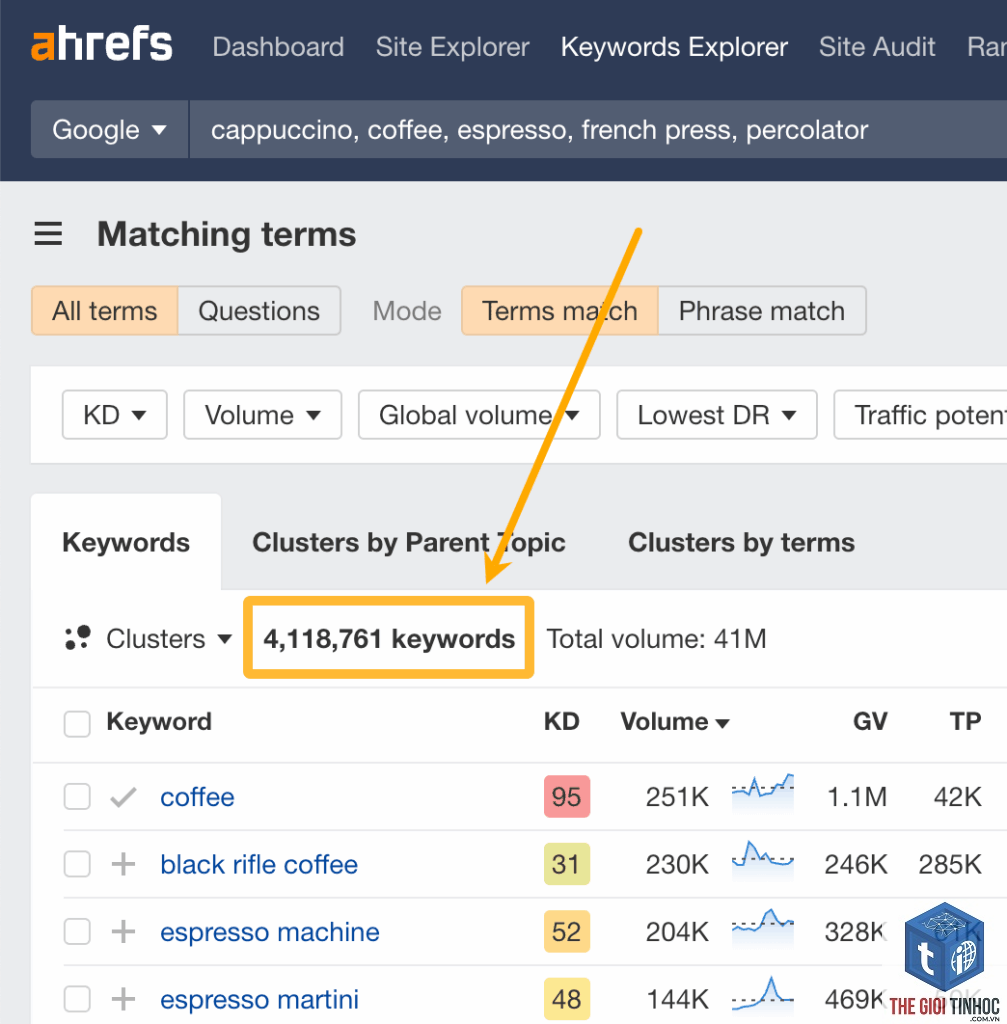This screenshot has height=1024, width=1007.
Task: Open the black rifle coffee link
Action: 259,864
